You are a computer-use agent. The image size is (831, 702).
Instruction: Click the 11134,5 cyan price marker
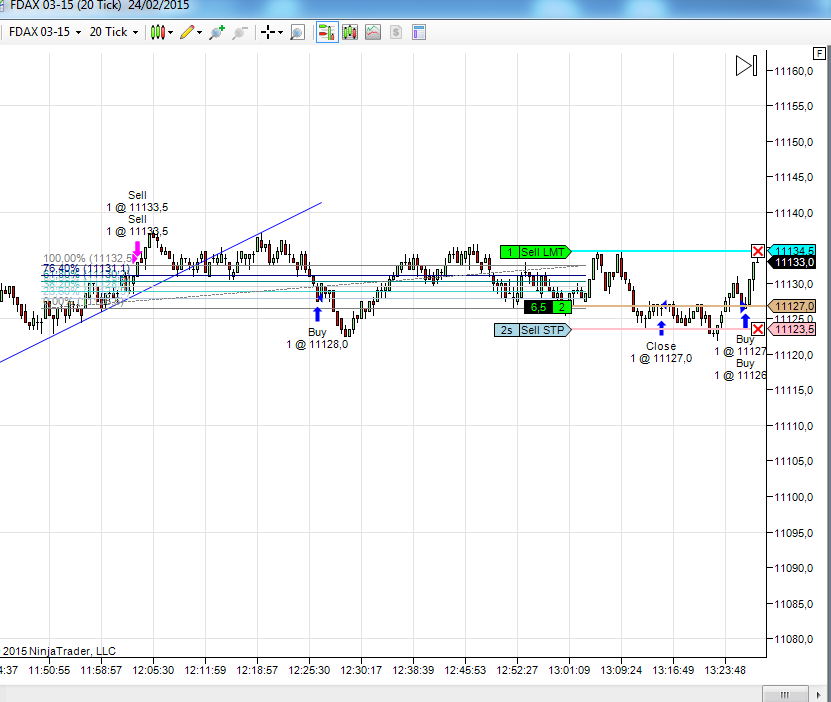click(792, 251)
